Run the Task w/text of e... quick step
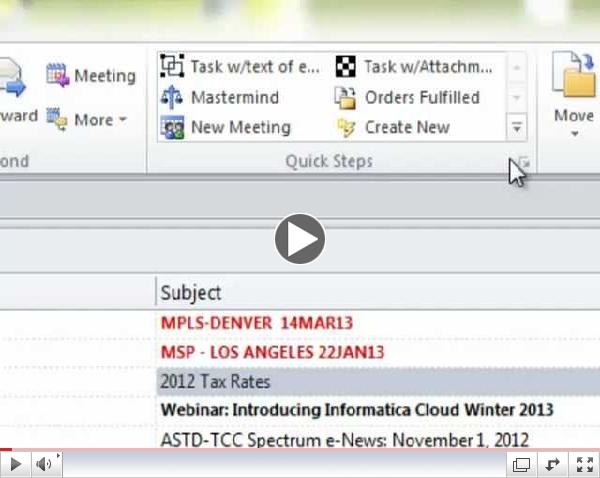The image size is (600, 478). click(255, 67)
